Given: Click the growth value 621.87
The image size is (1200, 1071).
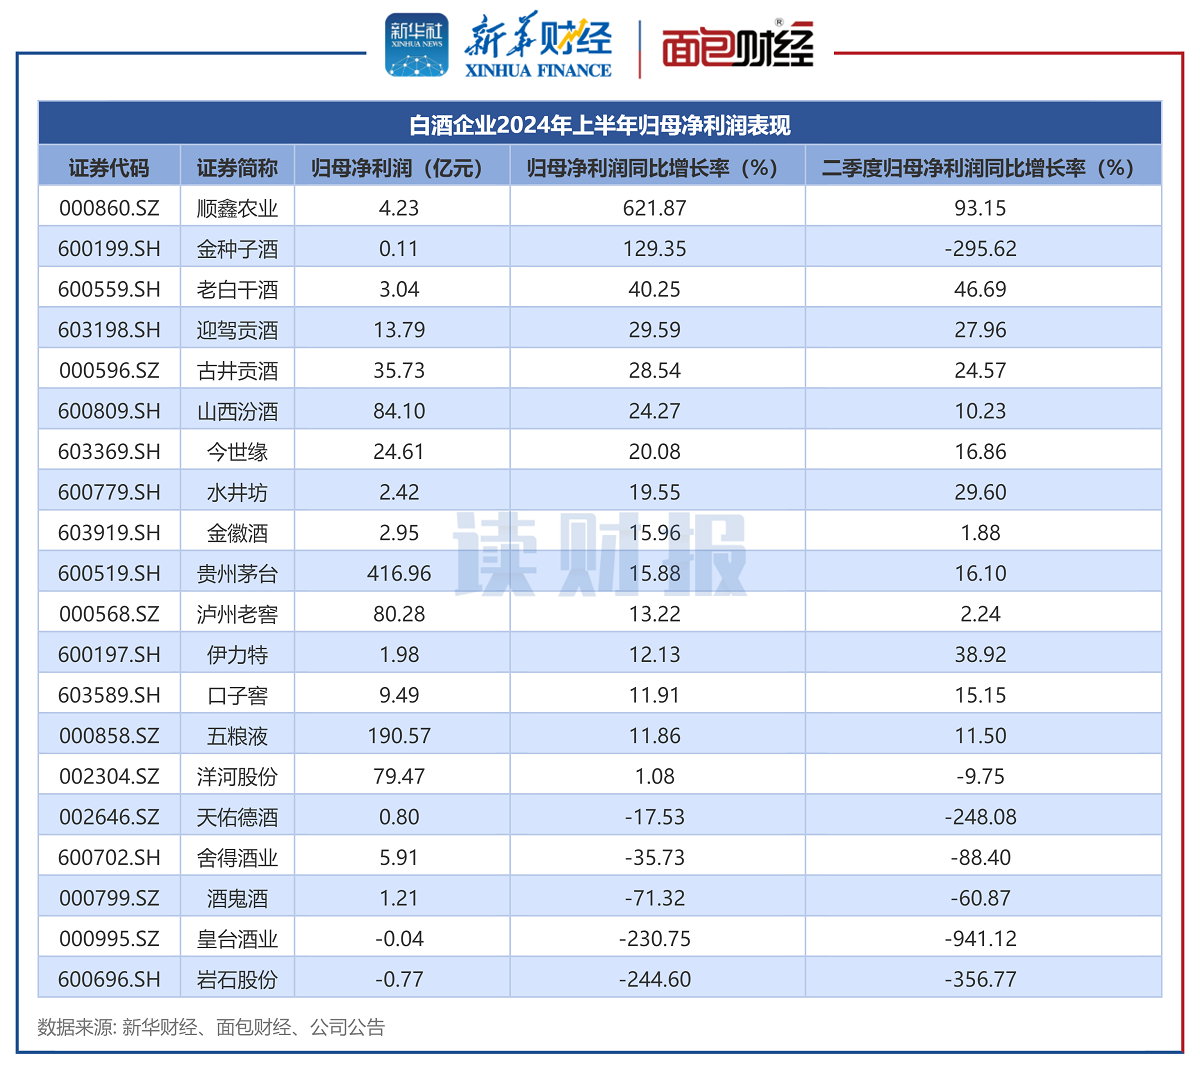Looking at the screenshot, I should (x=655, y=208).
